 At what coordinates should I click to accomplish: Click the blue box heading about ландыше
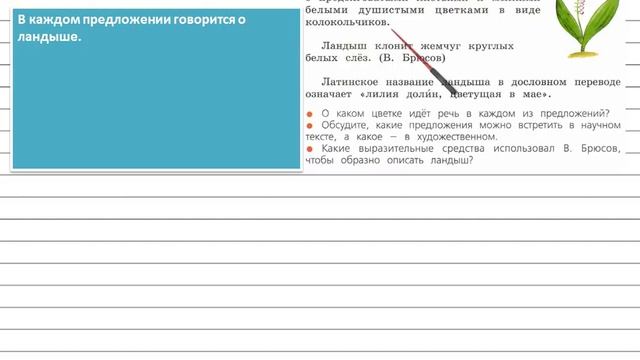point(131,28)
